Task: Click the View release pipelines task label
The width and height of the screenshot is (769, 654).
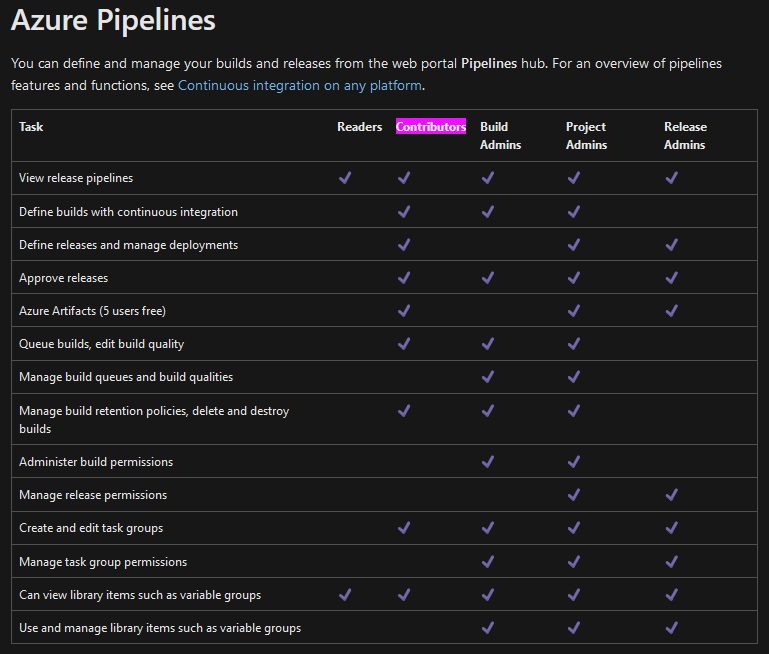Action: click(x=76, y=178)
